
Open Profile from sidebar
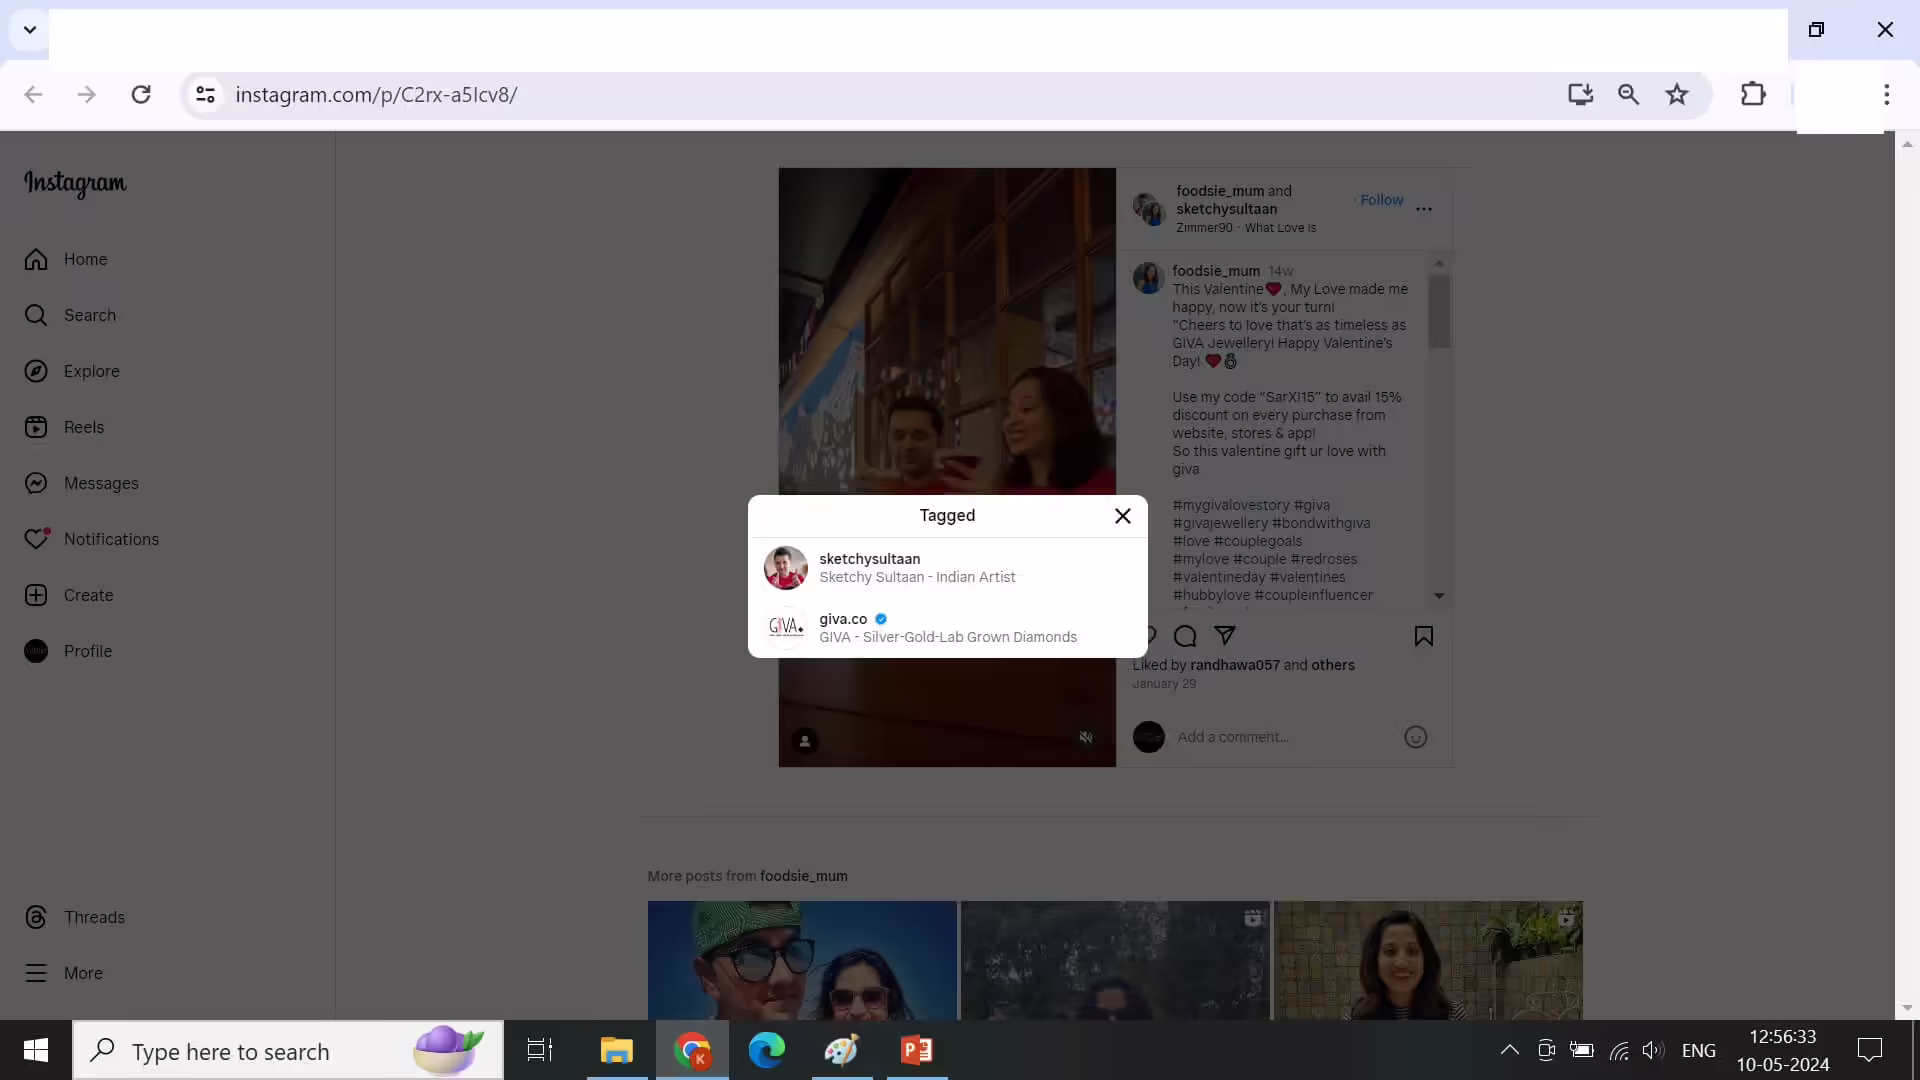(68, 651)
